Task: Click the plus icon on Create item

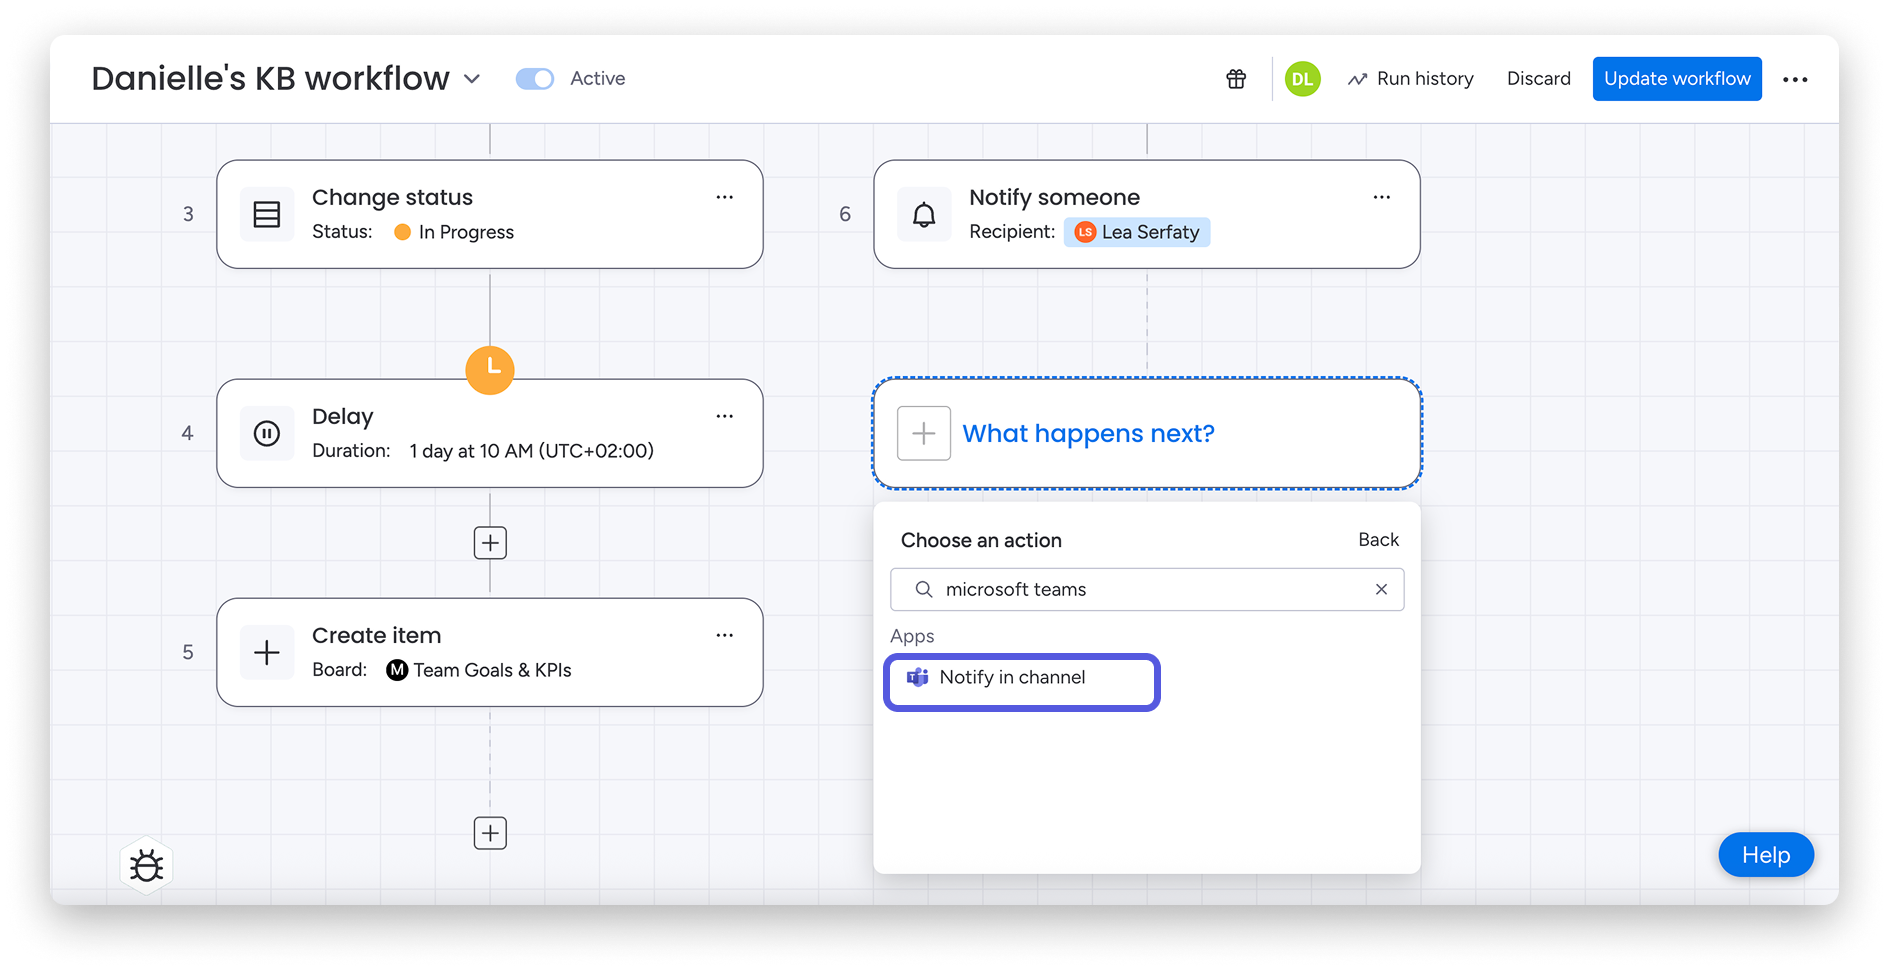Action: coord(267,652)
